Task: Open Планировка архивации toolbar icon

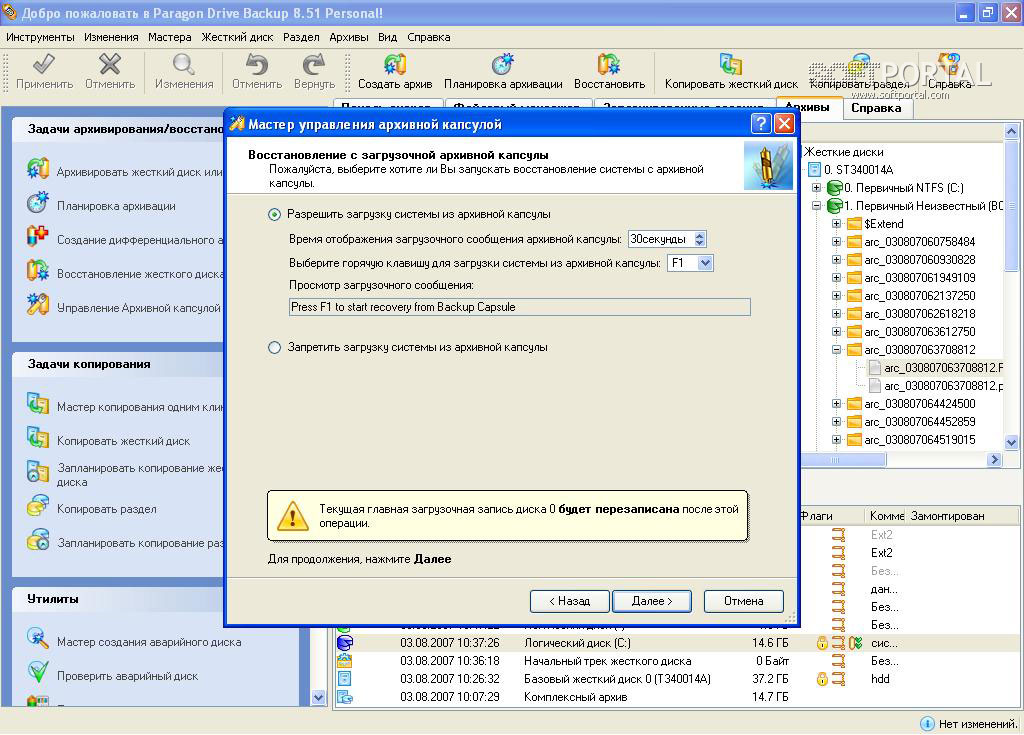Action: 503,65
